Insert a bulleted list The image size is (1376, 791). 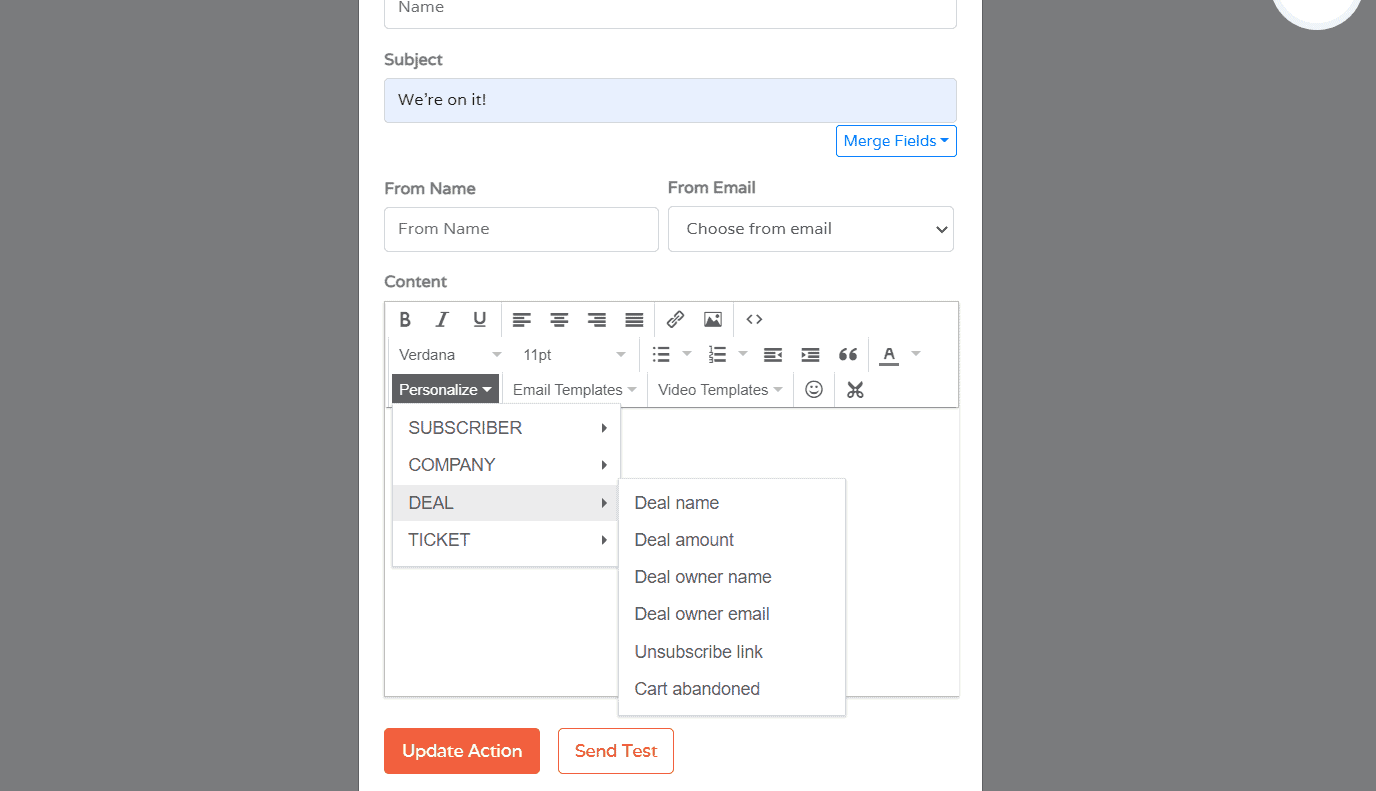pyautogui.click(x=661, y=354)
